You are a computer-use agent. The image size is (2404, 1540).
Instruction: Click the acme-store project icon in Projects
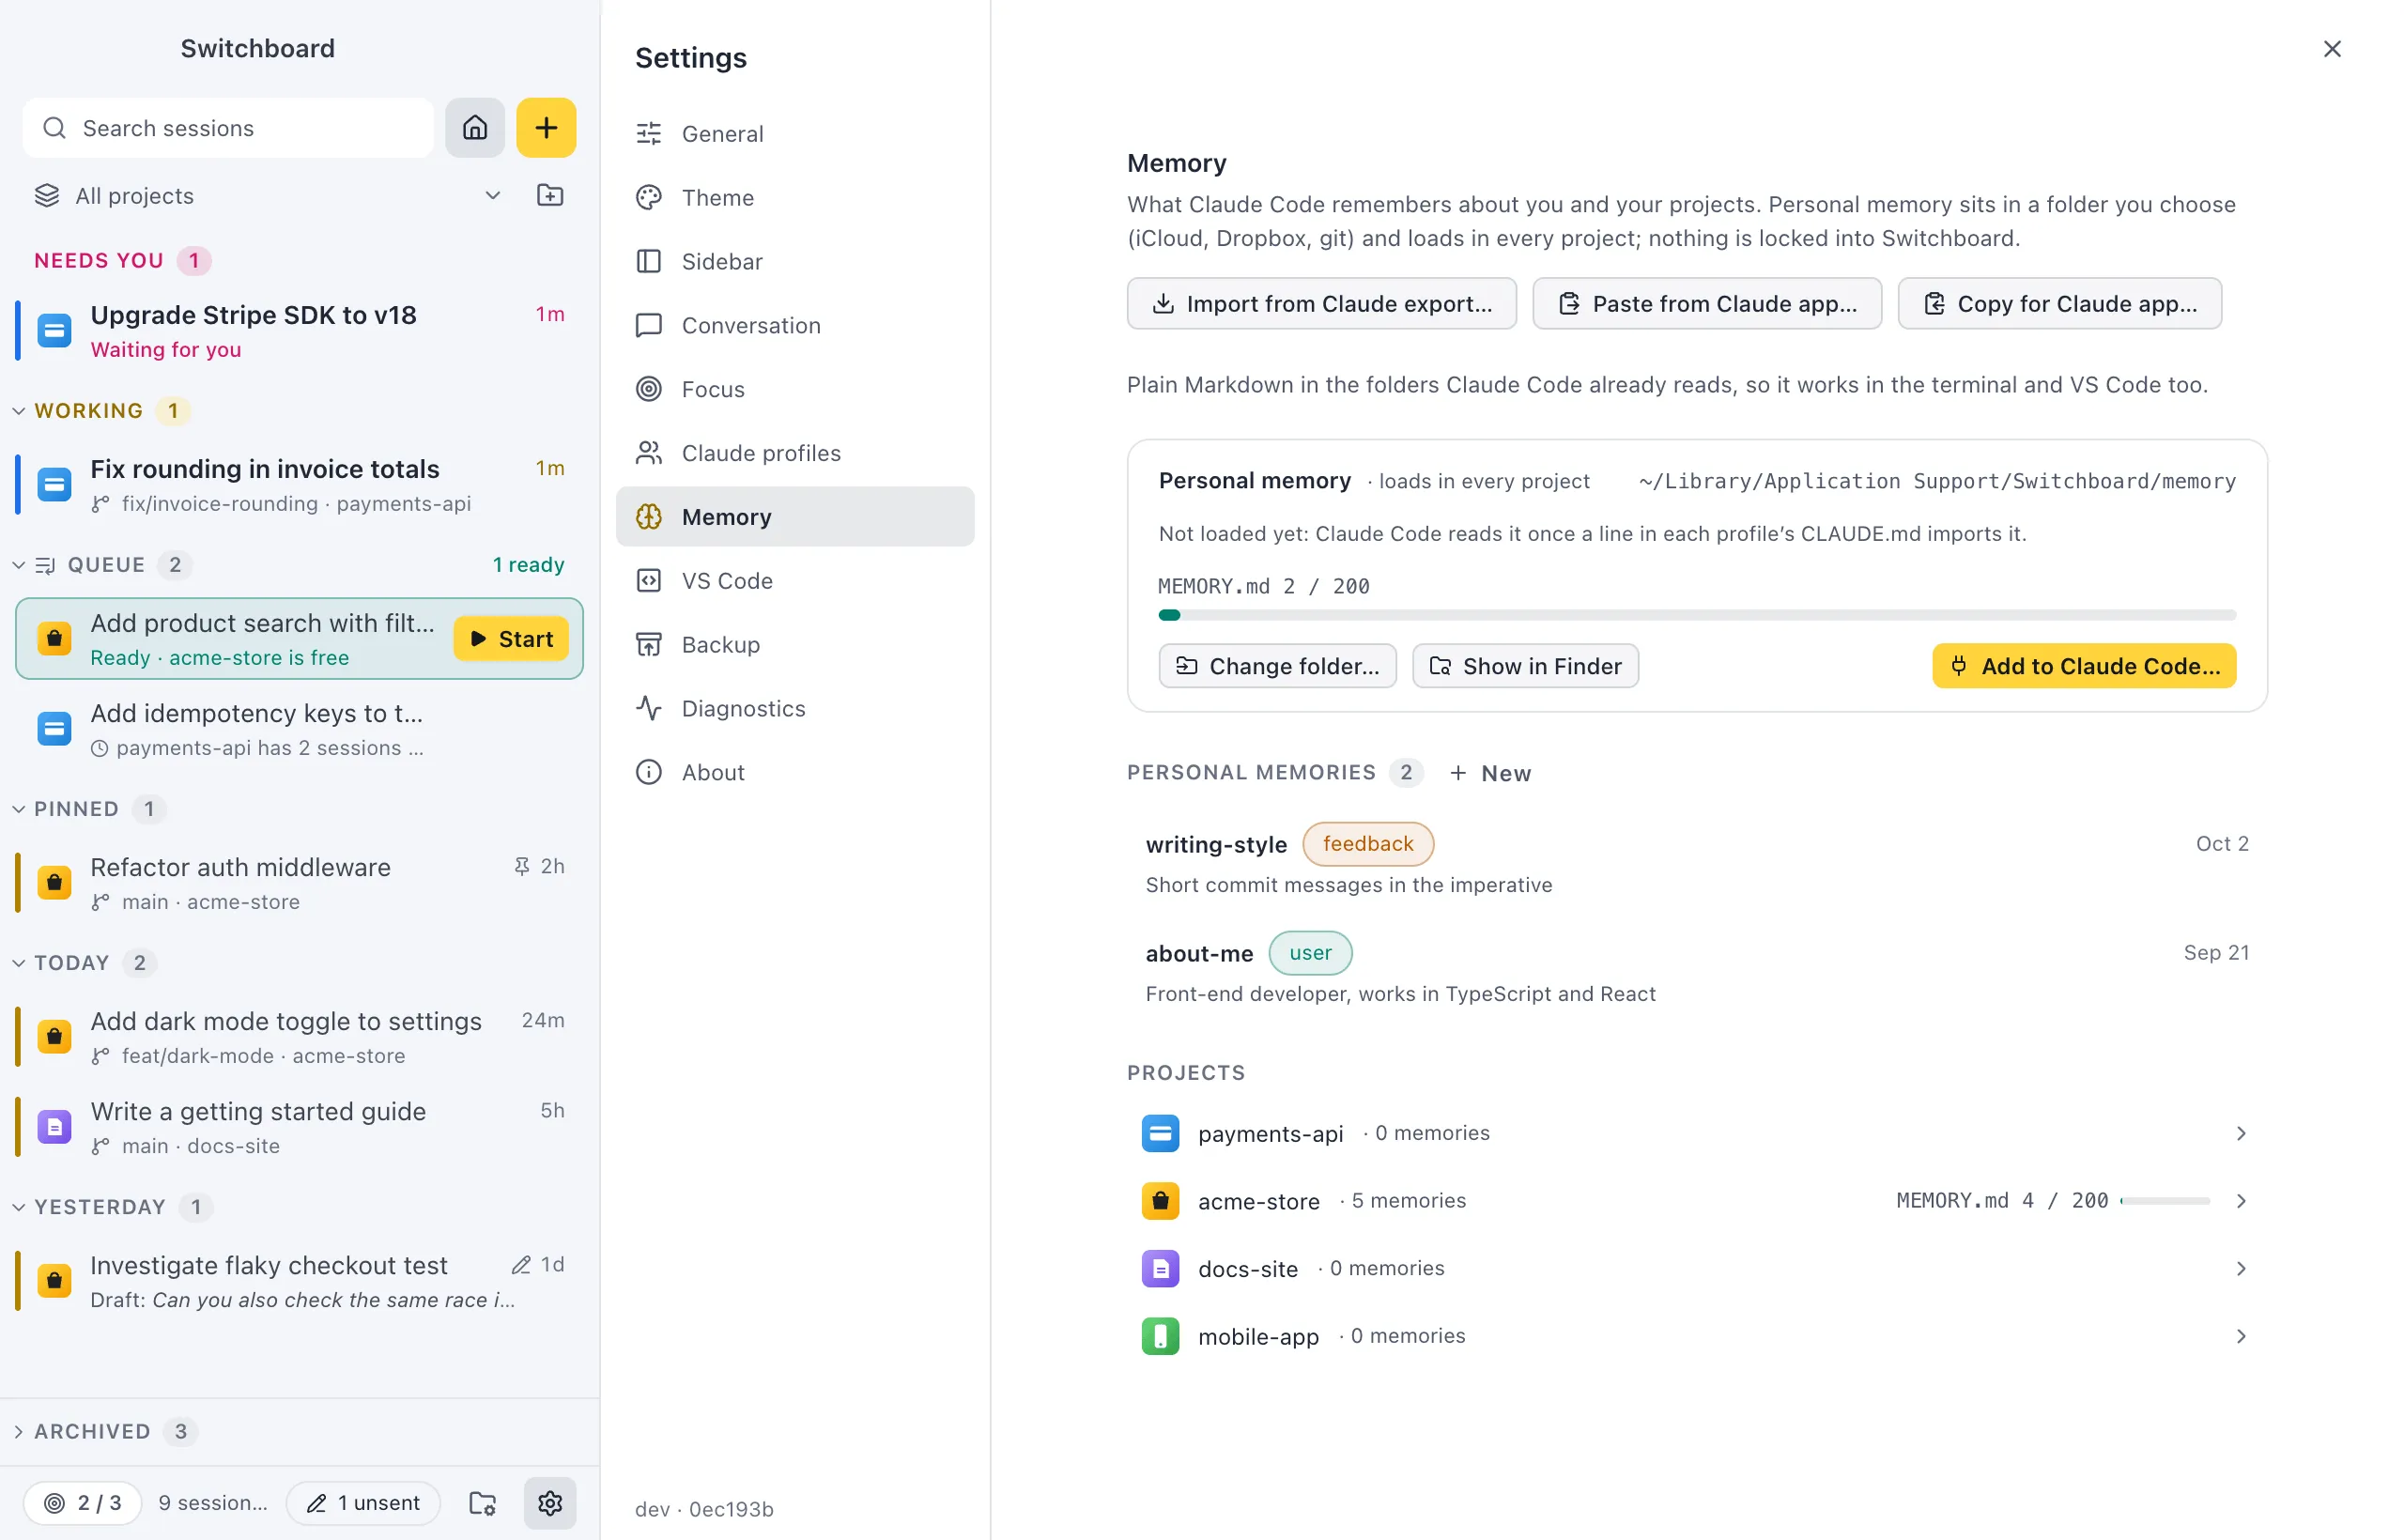coord(1160,1201)
